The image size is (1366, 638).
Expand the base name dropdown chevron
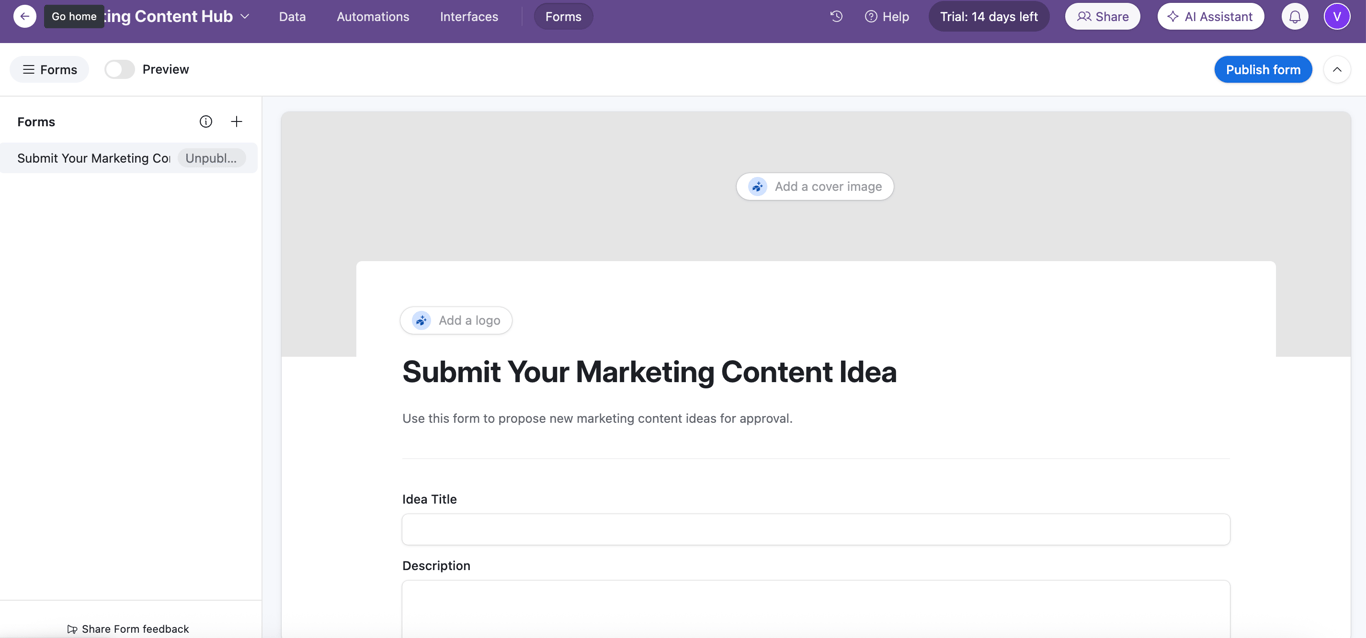pyautogui.click(x=245, y=16)
